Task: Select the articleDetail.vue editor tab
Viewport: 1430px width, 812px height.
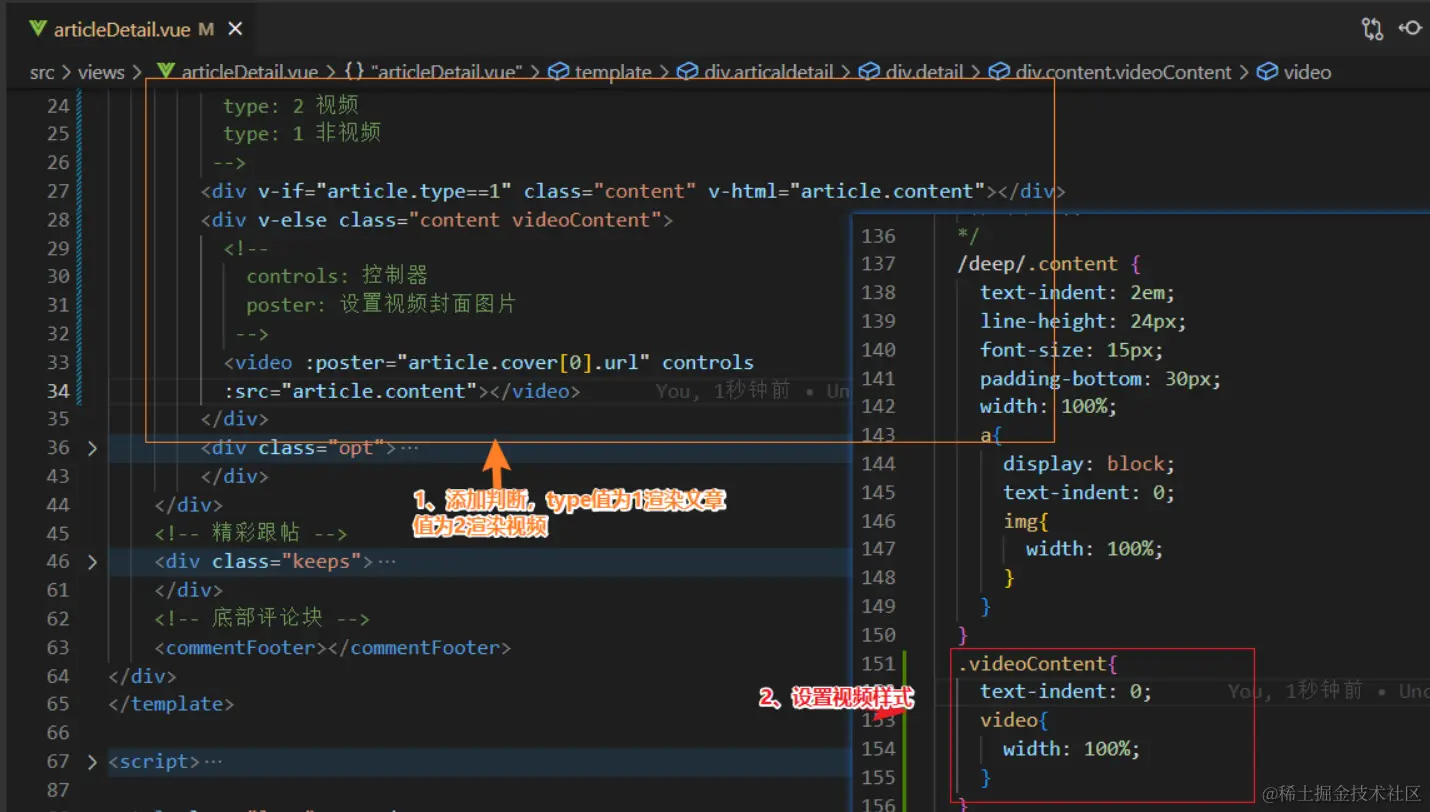Action: tap(121, 29)
